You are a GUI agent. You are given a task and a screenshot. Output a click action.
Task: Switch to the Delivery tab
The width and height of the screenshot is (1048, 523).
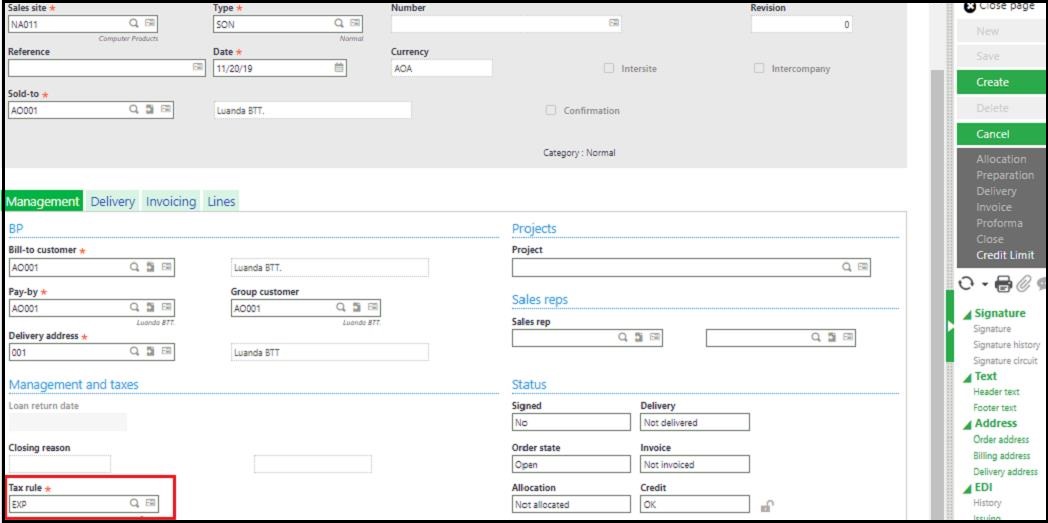[x=112, y=202]
